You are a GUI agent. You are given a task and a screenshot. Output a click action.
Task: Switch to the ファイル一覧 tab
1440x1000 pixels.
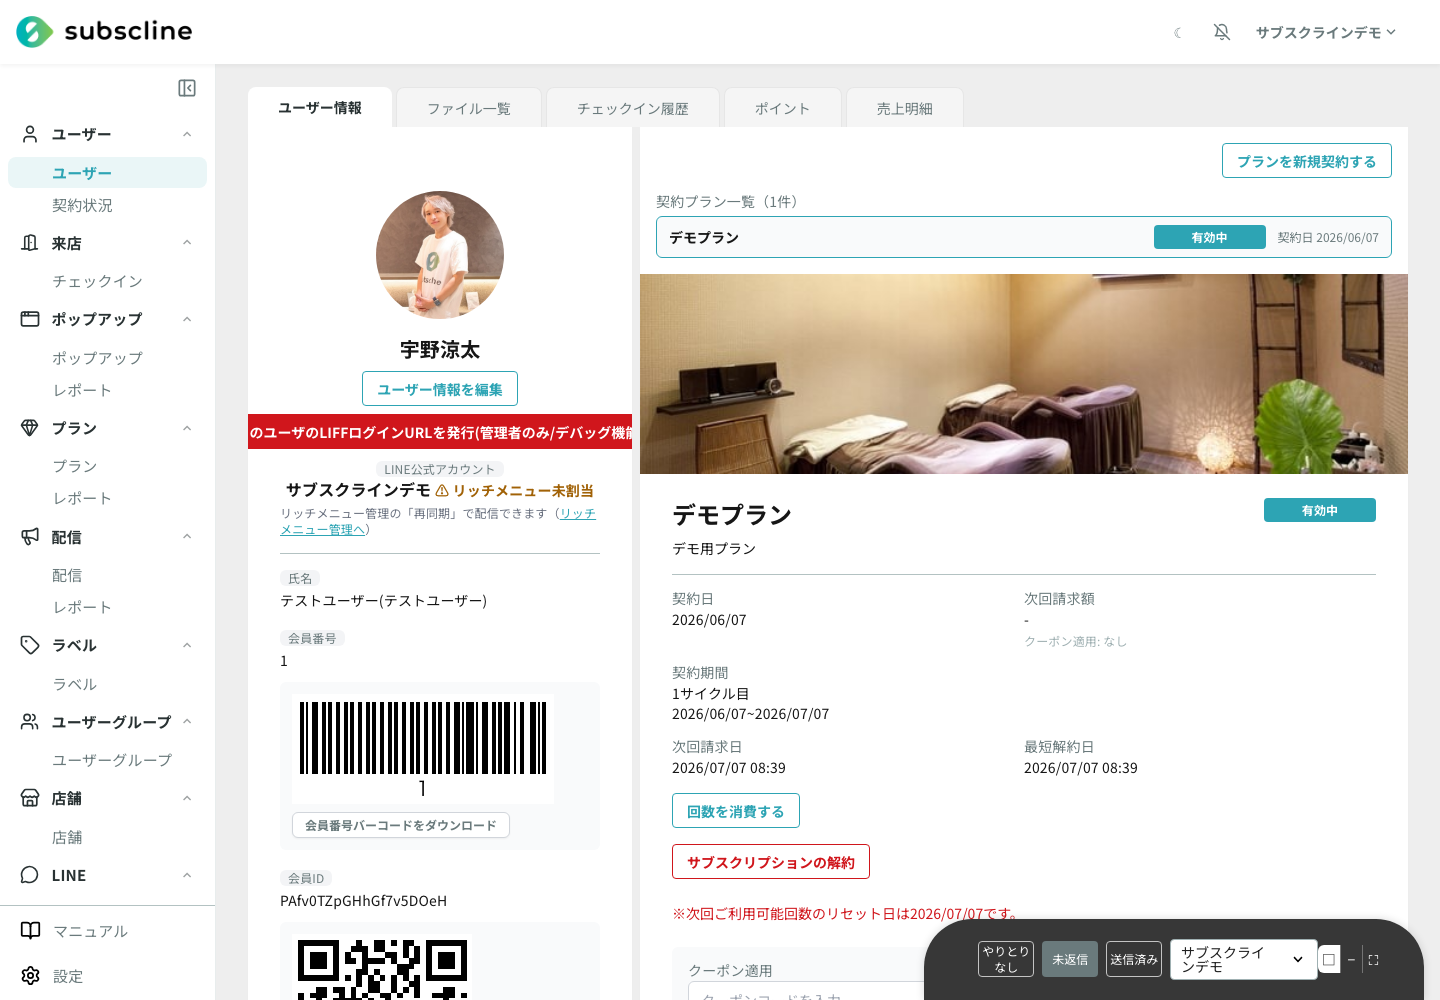[469, 108]
